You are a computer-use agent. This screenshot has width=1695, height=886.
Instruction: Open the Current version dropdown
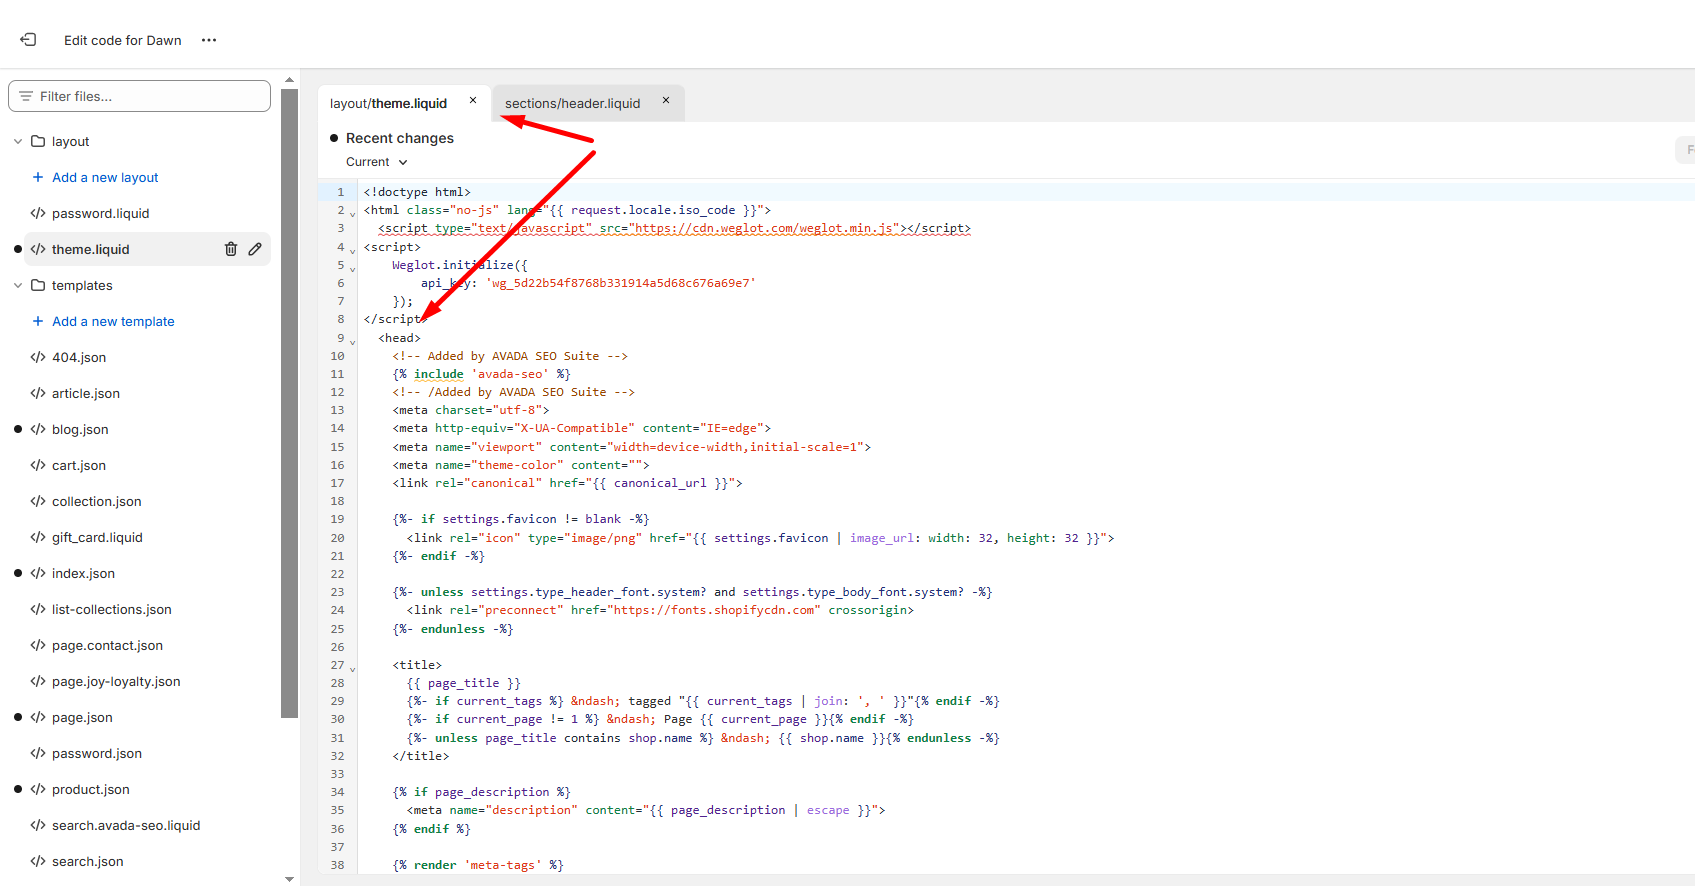click(377, 162)
